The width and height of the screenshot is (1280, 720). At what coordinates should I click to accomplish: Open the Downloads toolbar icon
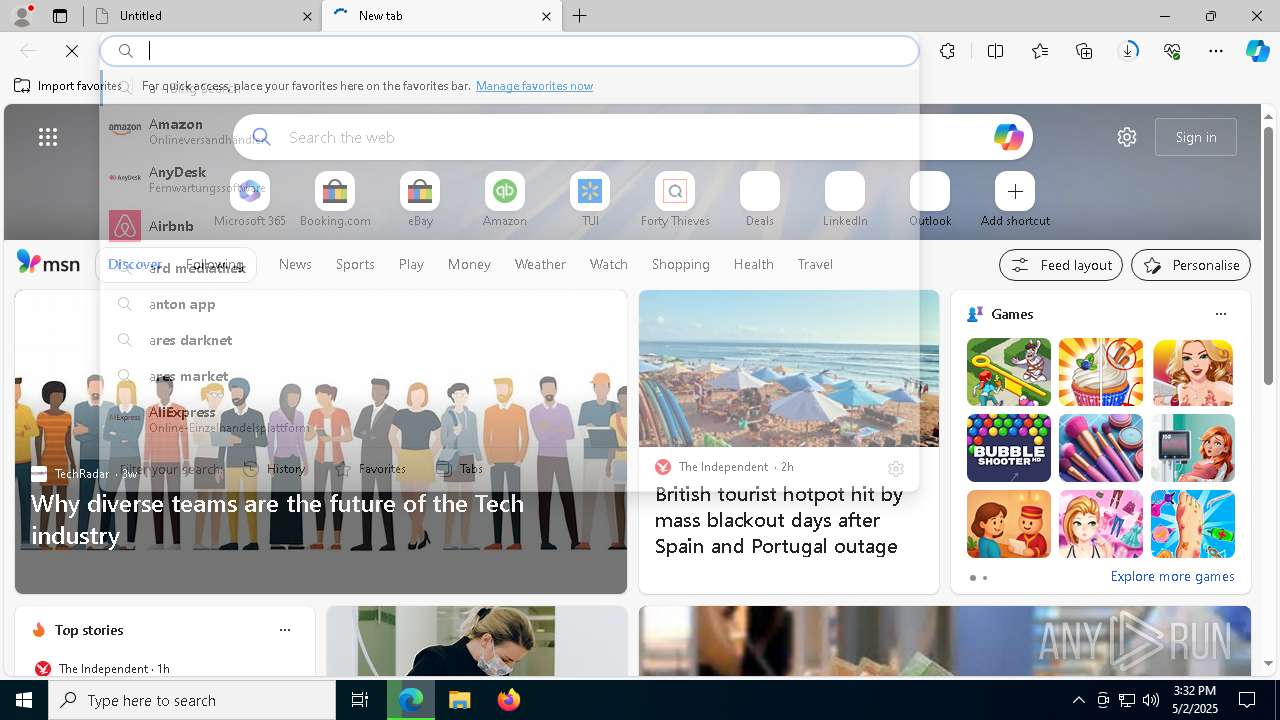(1128, 51)
